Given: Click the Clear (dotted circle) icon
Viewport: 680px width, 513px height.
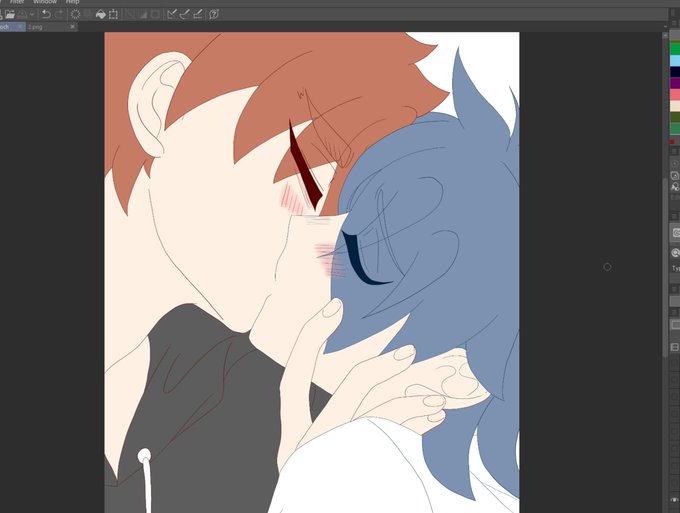Looking at the screenshot, I should click(x=75, y=14).
